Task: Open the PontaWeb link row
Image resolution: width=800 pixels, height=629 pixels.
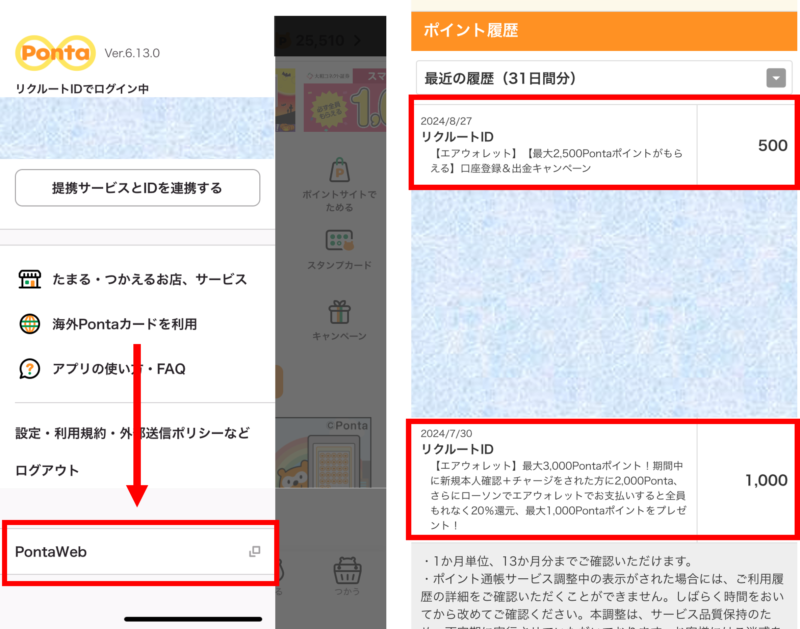Action: [139, 551]
